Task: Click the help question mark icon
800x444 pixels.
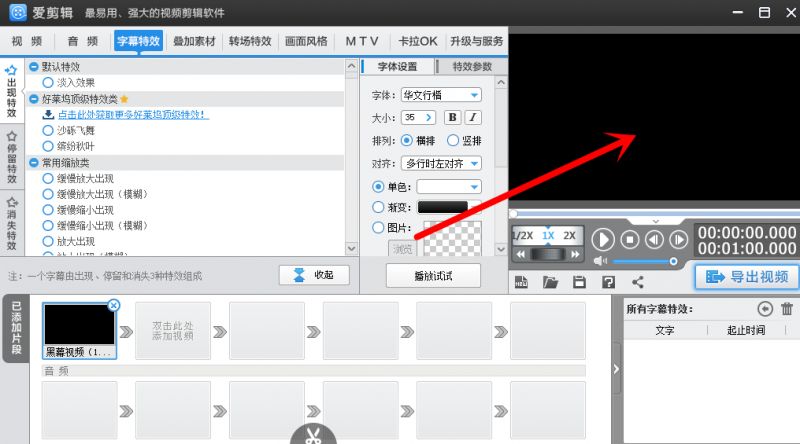Action: (x=608, y=283)
